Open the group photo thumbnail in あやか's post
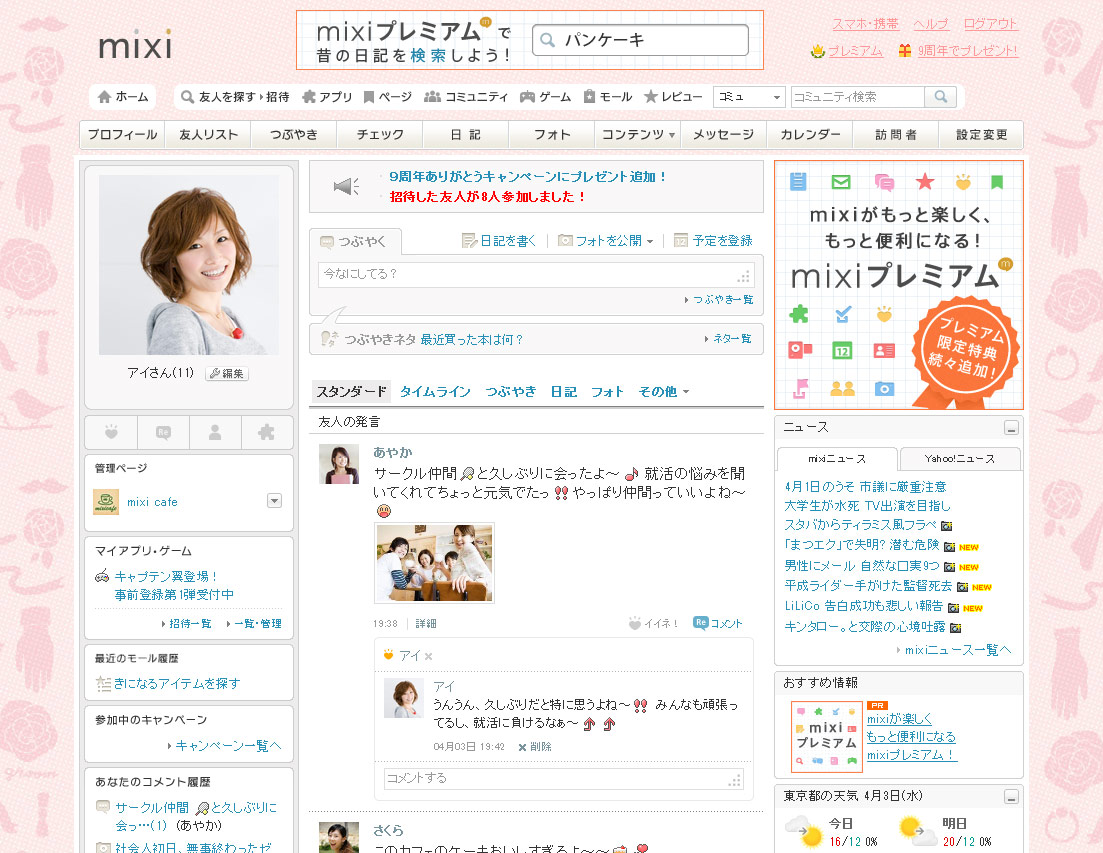The height and width of the screenshot is (853, 1103). (434, 563)
